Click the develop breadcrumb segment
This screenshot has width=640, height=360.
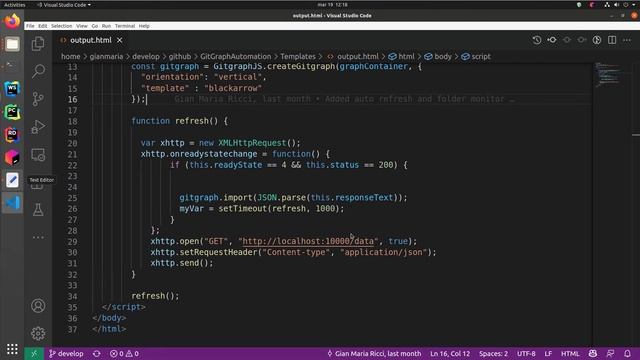tap(146, 56)
